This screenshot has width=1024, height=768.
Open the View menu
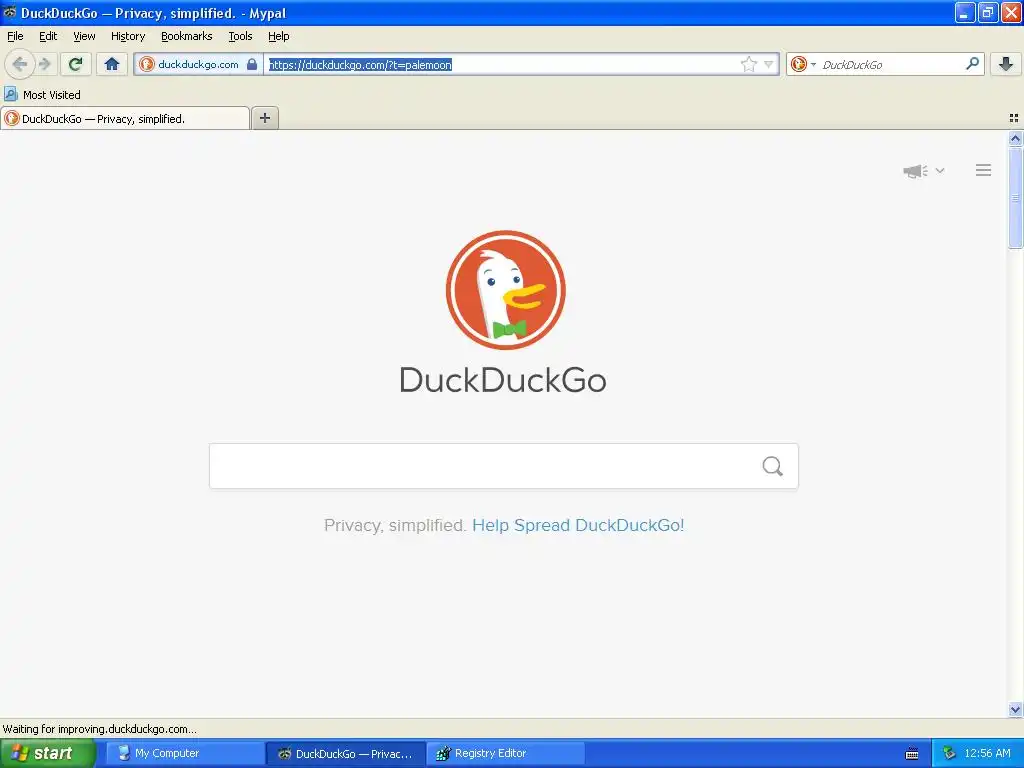pos(84,36)
